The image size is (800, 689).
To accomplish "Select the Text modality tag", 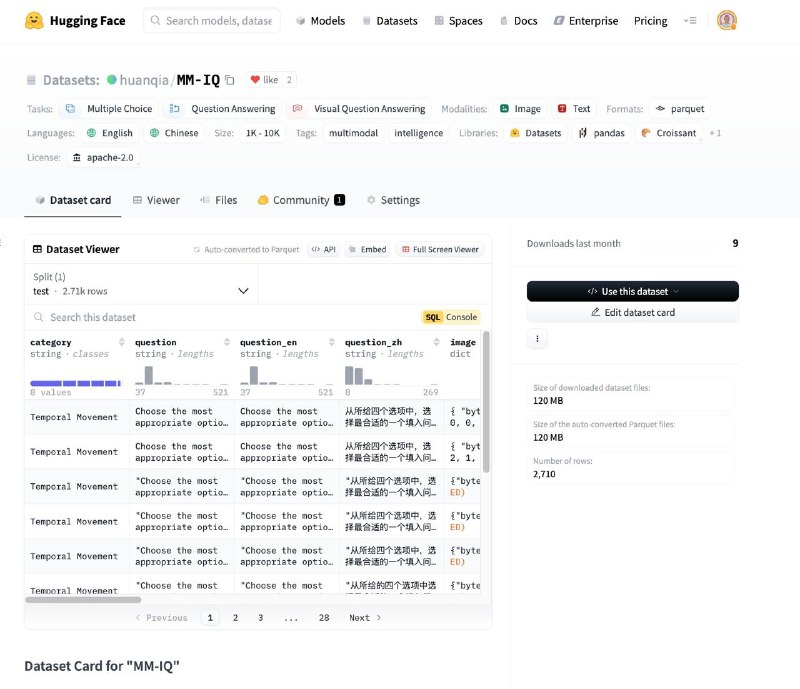I will 574,109.
